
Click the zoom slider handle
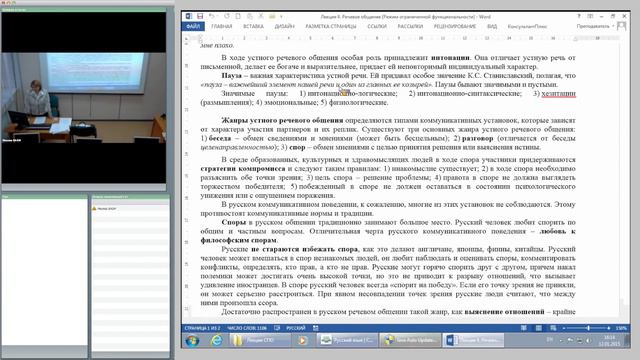coord(588,328)
